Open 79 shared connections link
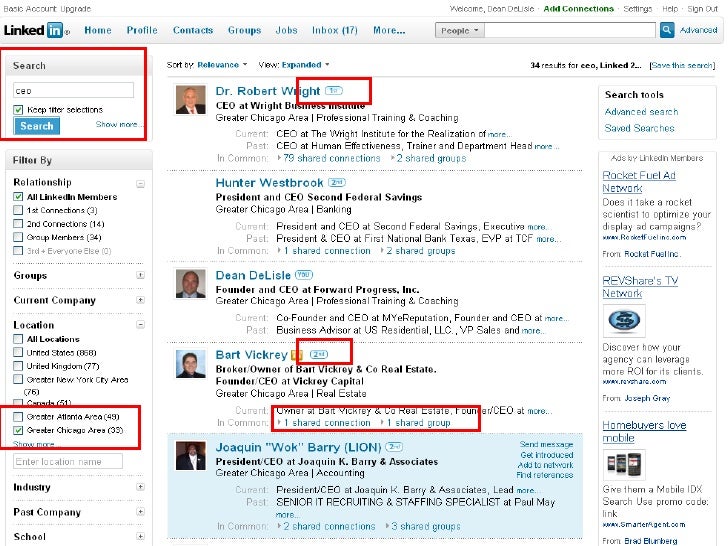728x546 pixels. tap(332, 158)
